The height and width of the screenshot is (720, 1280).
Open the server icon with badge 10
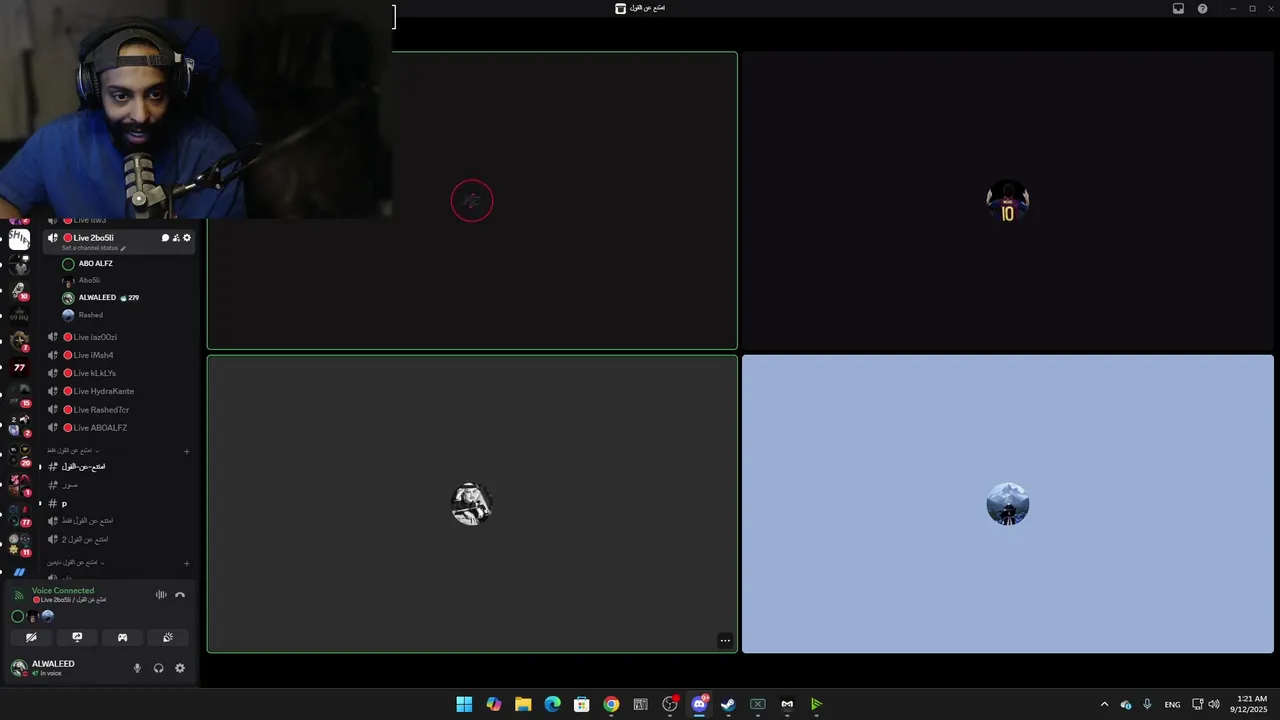(x=19, y=290)
